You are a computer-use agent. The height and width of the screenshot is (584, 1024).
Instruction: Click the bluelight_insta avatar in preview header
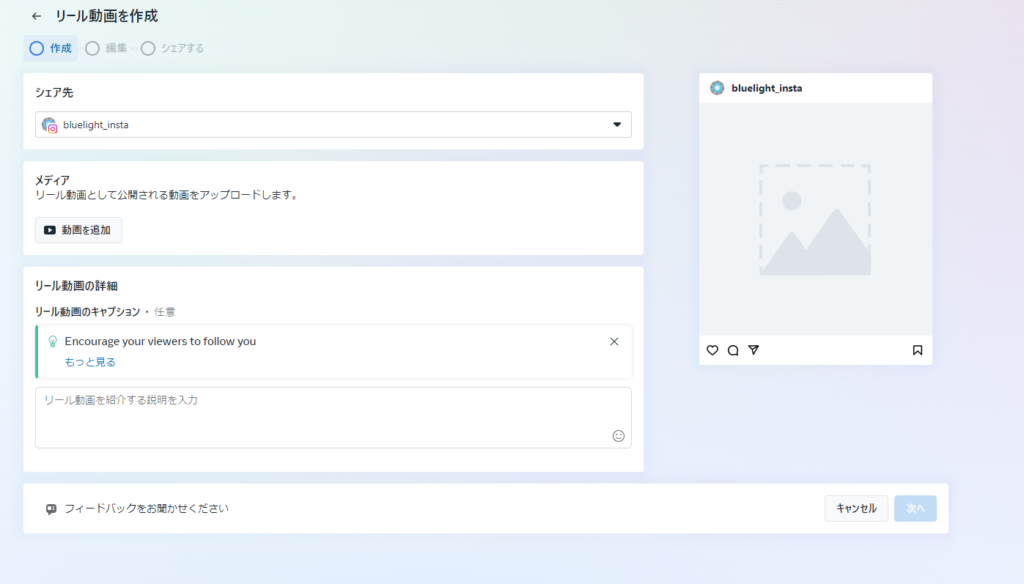[x=717, y=88]
